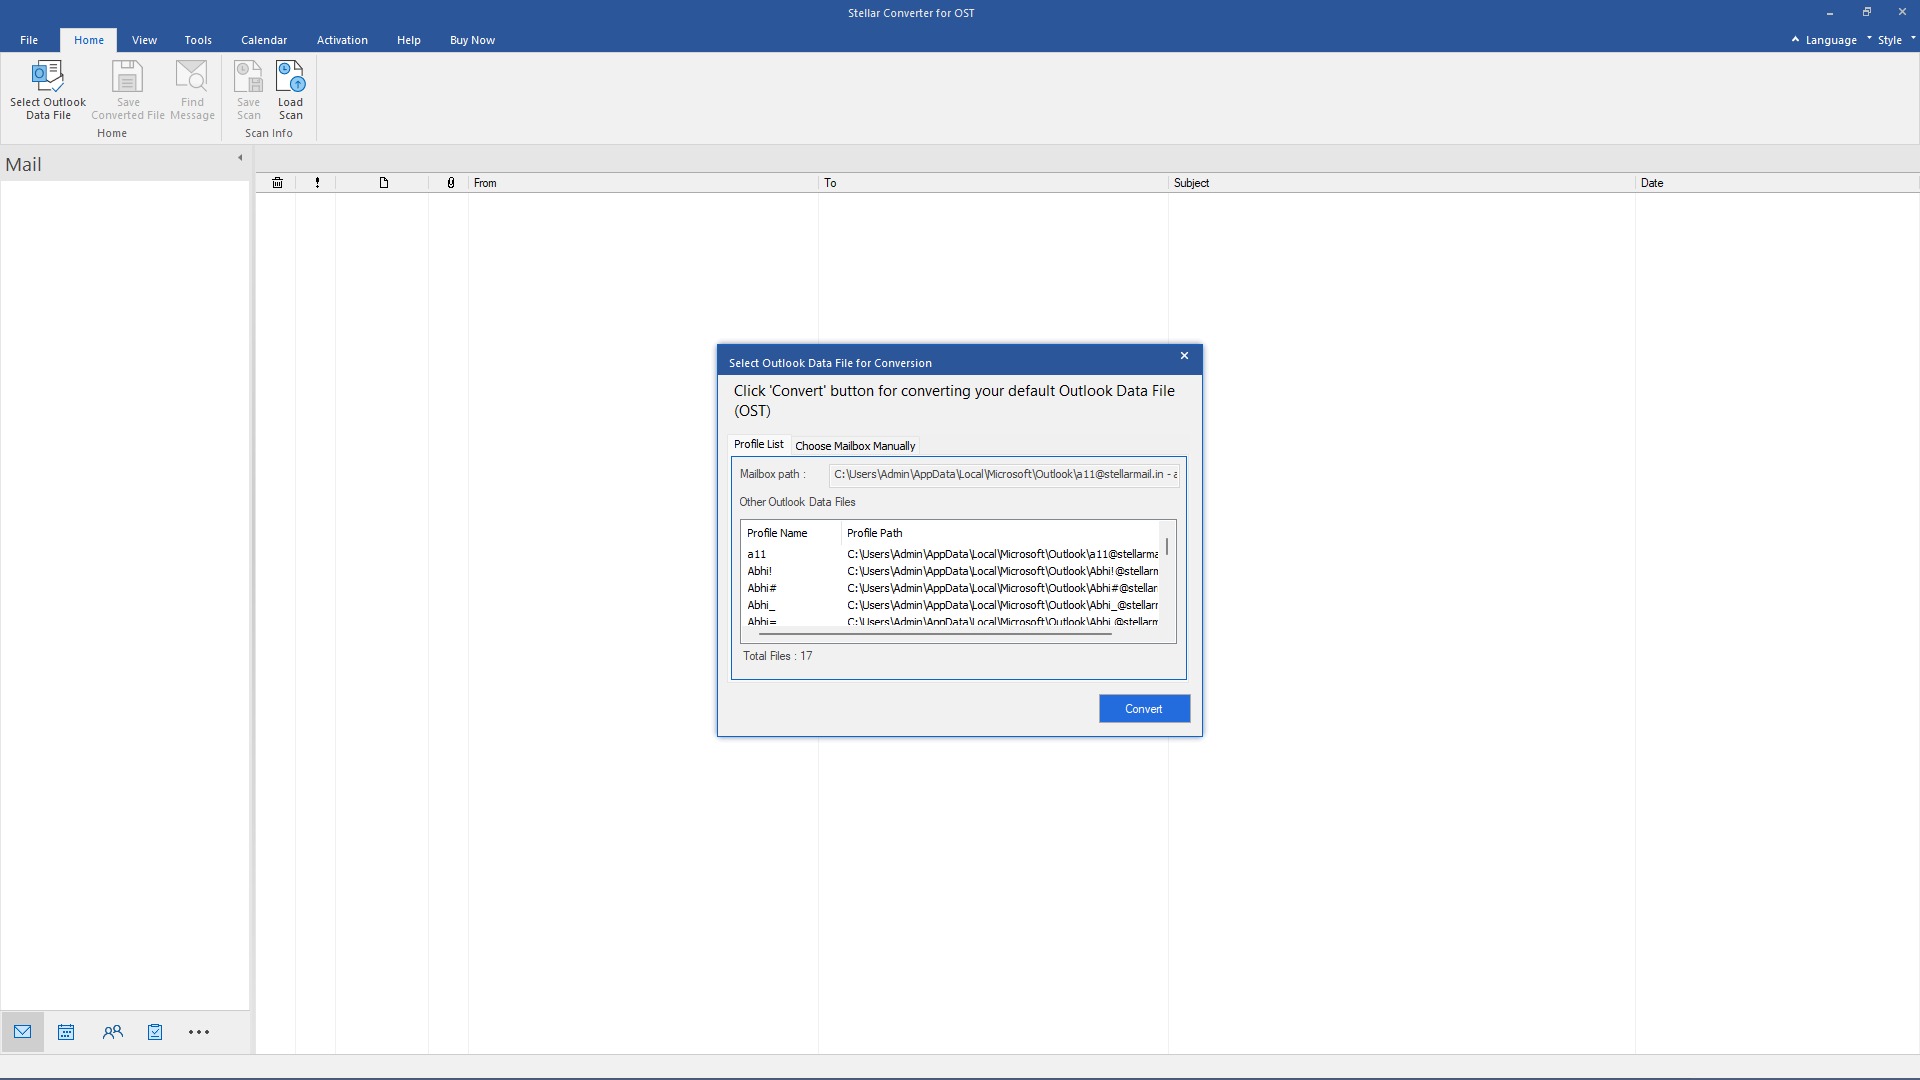
Task: Open the Tools menu
Action: [198, 40]
